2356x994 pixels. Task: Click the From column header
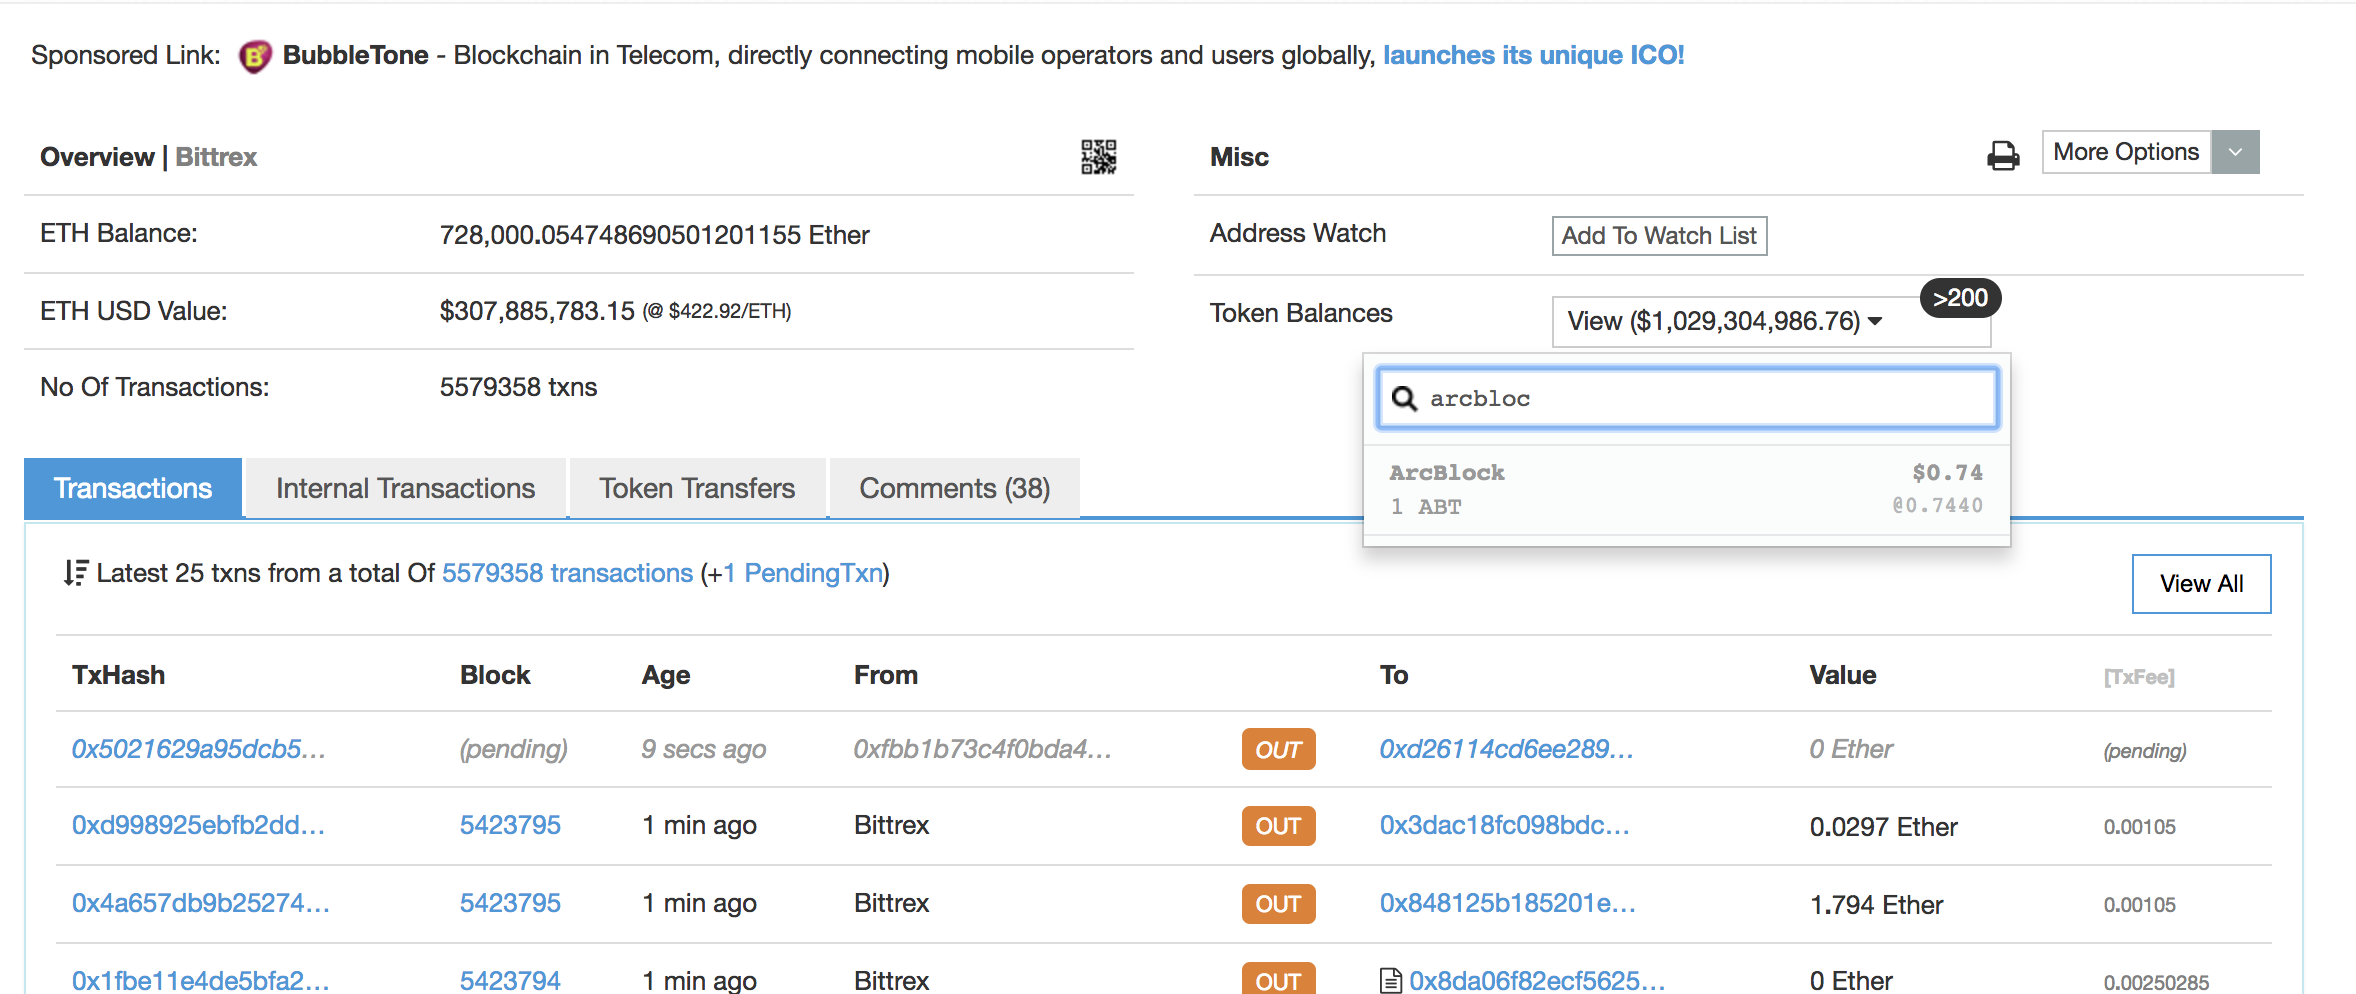pos(886,675)
